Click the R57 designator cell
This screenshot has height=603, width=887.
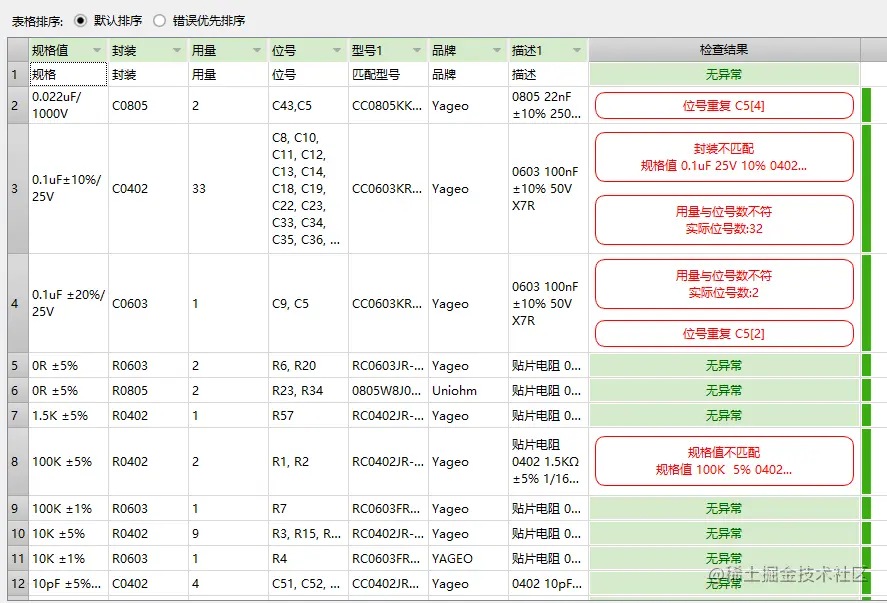tap(308, 415)
